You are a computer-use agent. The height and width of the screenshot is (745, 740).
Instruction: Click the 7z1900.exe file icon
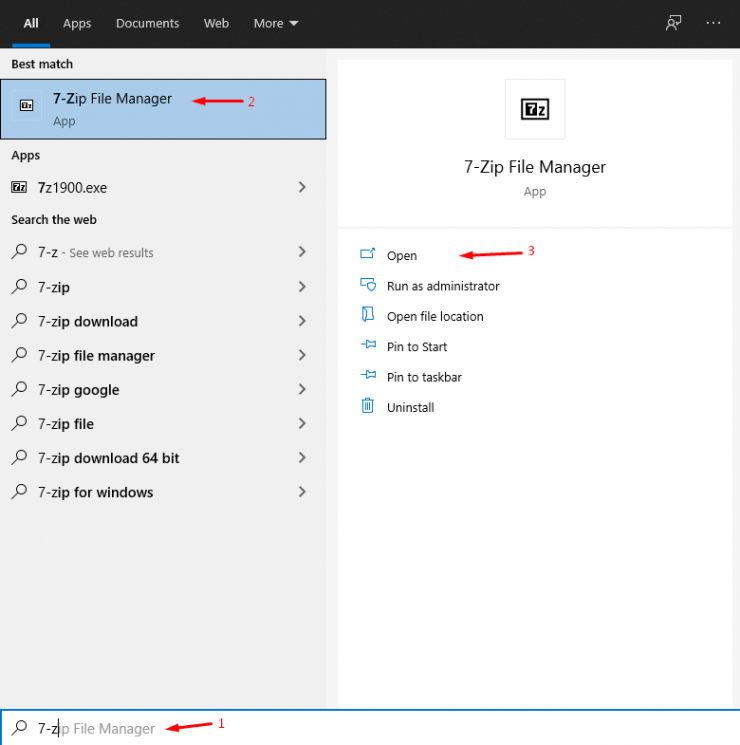[x=19, y=187]
